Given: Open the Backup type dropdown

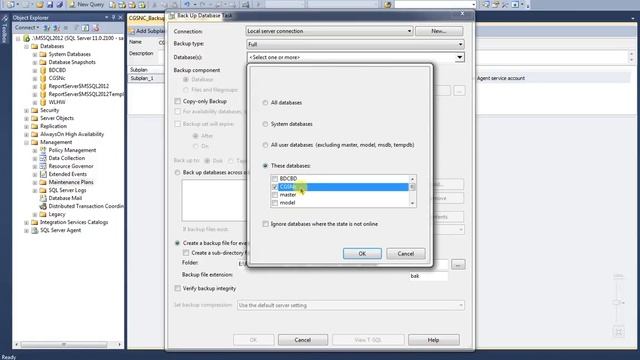Looking at the screenshot, I should tap(355, 44).
